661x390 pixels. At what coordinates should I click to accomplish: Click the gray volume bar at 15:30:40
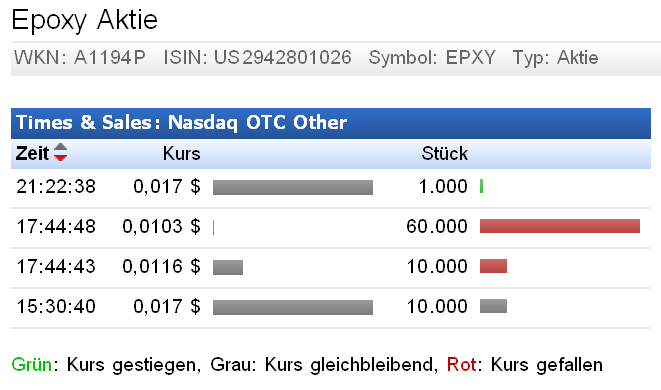coord(493,306)
